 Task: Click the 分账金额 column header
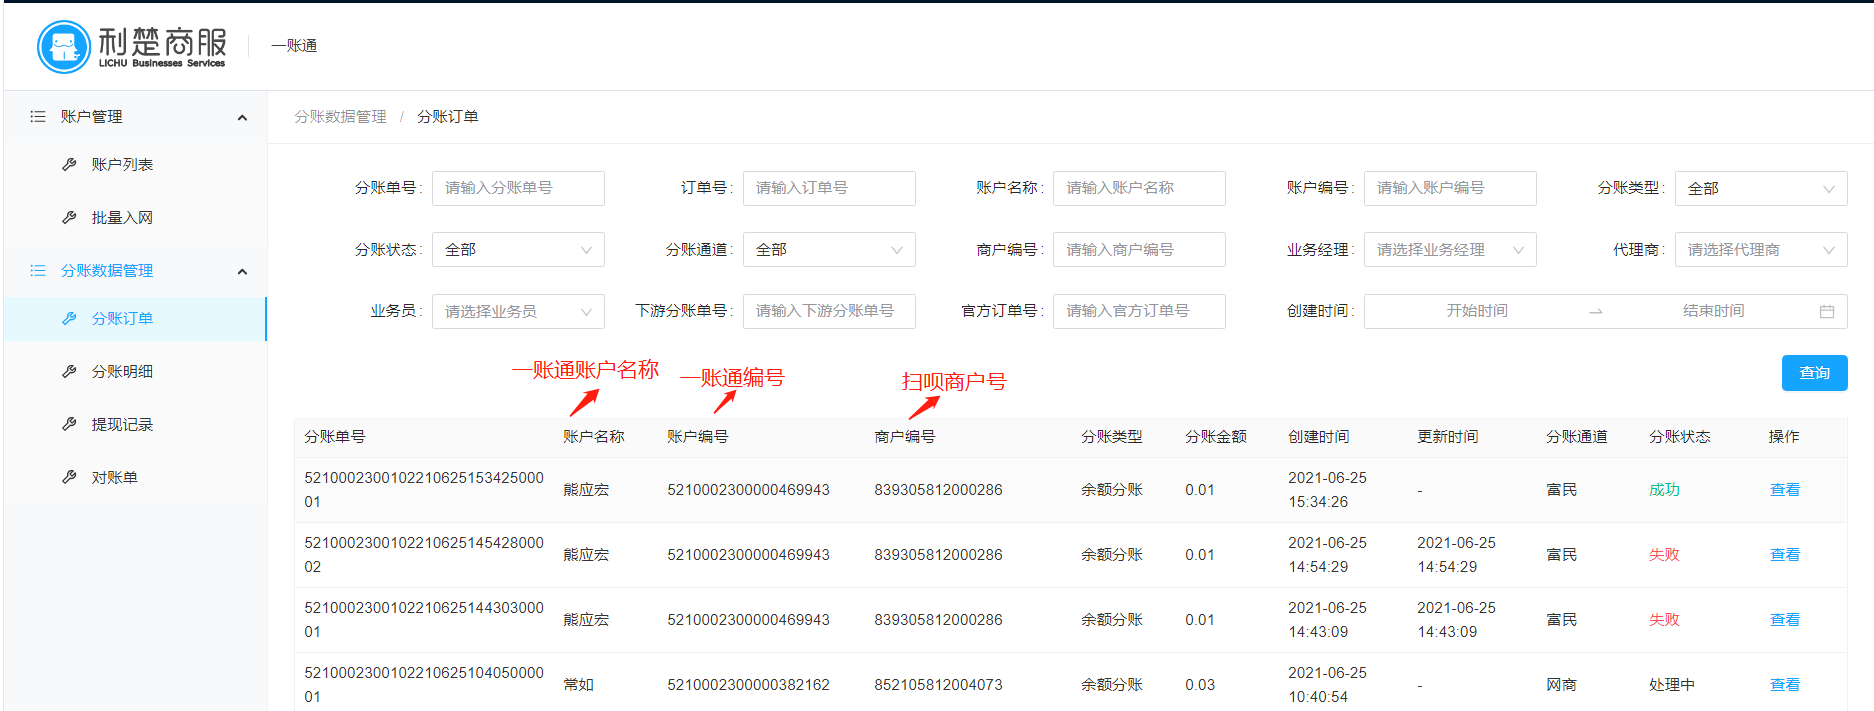[1216, 437]
